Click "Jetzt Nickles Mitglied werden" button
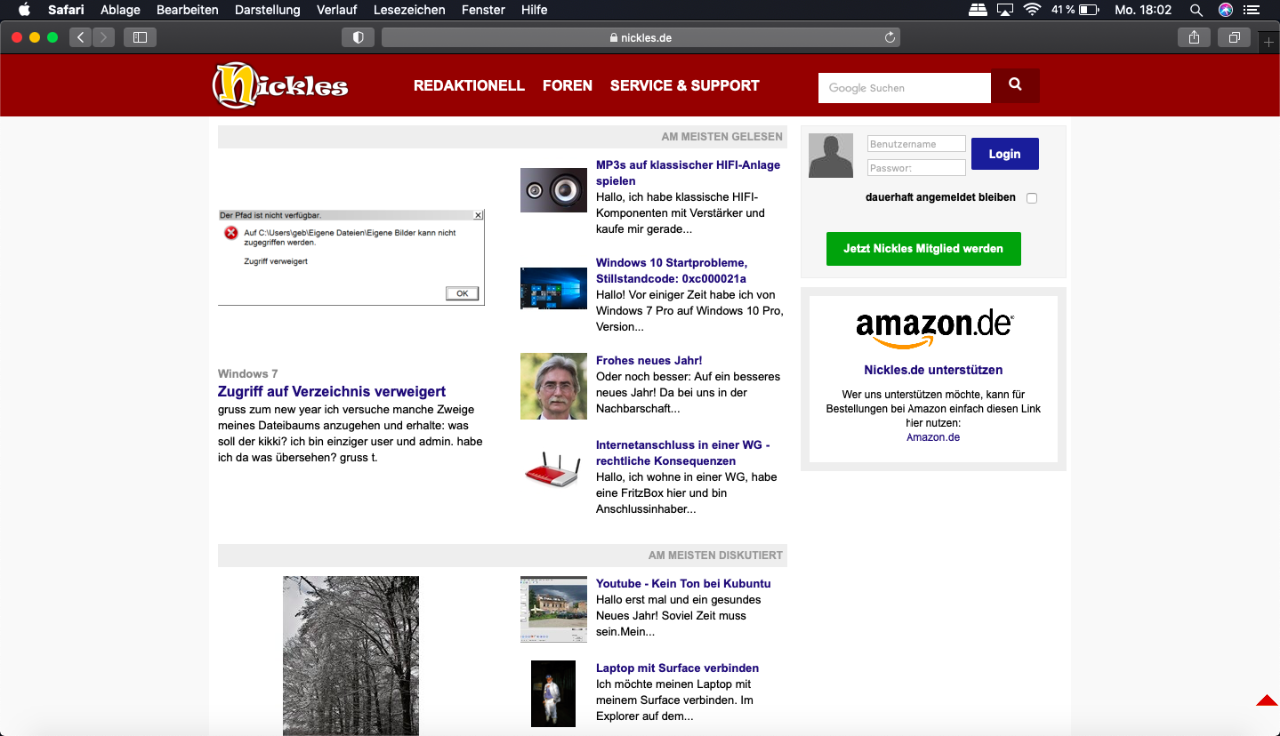The height and width of the screenshot is (736, 1280). click(x=923, y=249)
